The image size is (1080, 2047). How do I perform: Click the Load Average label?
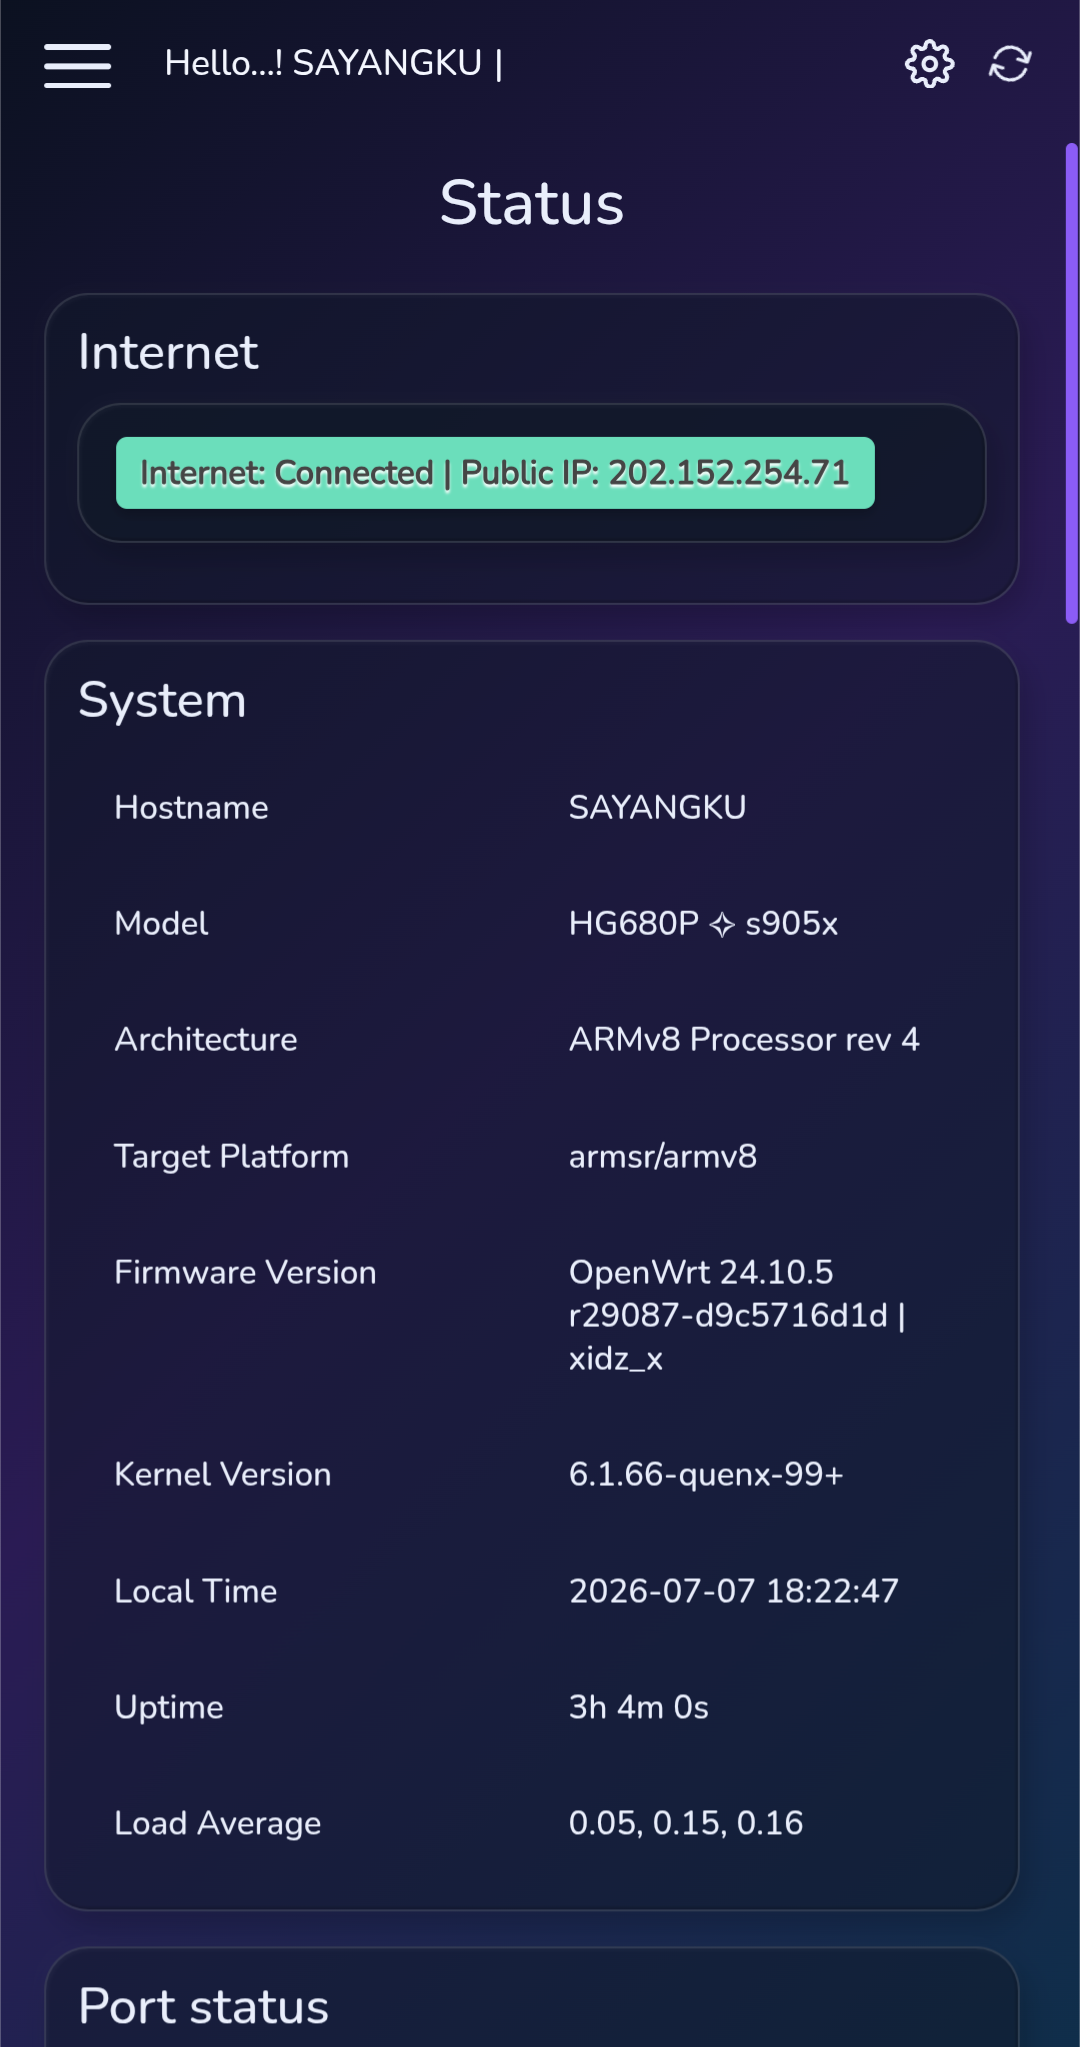(218, 1824)
